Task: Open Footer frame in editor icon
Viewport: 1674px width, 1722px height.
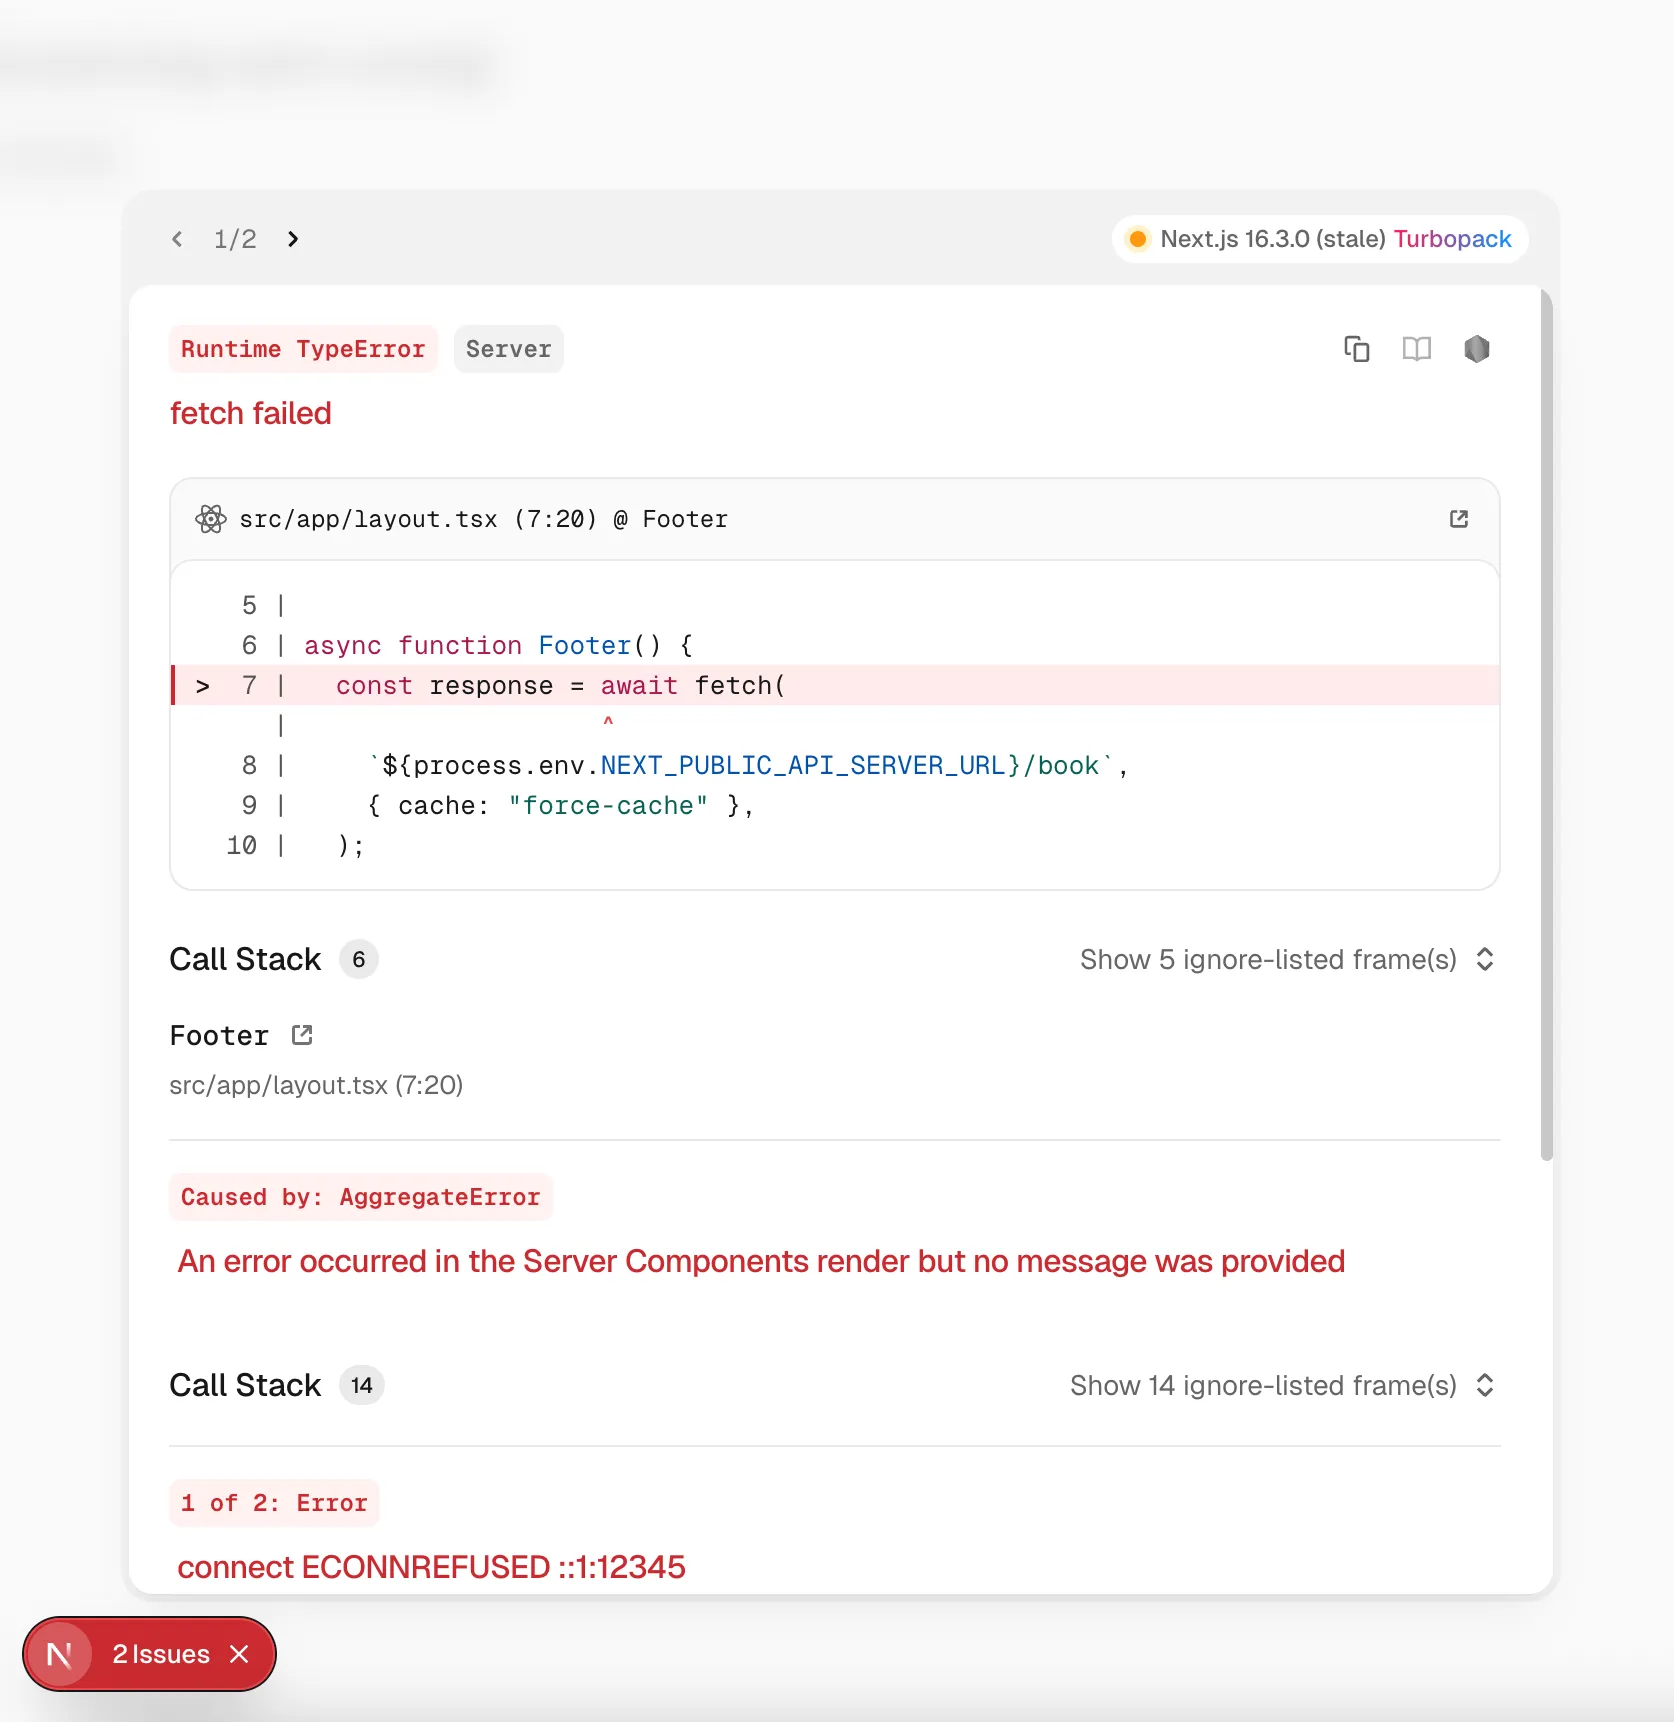Action: (x=302, y=1035)
